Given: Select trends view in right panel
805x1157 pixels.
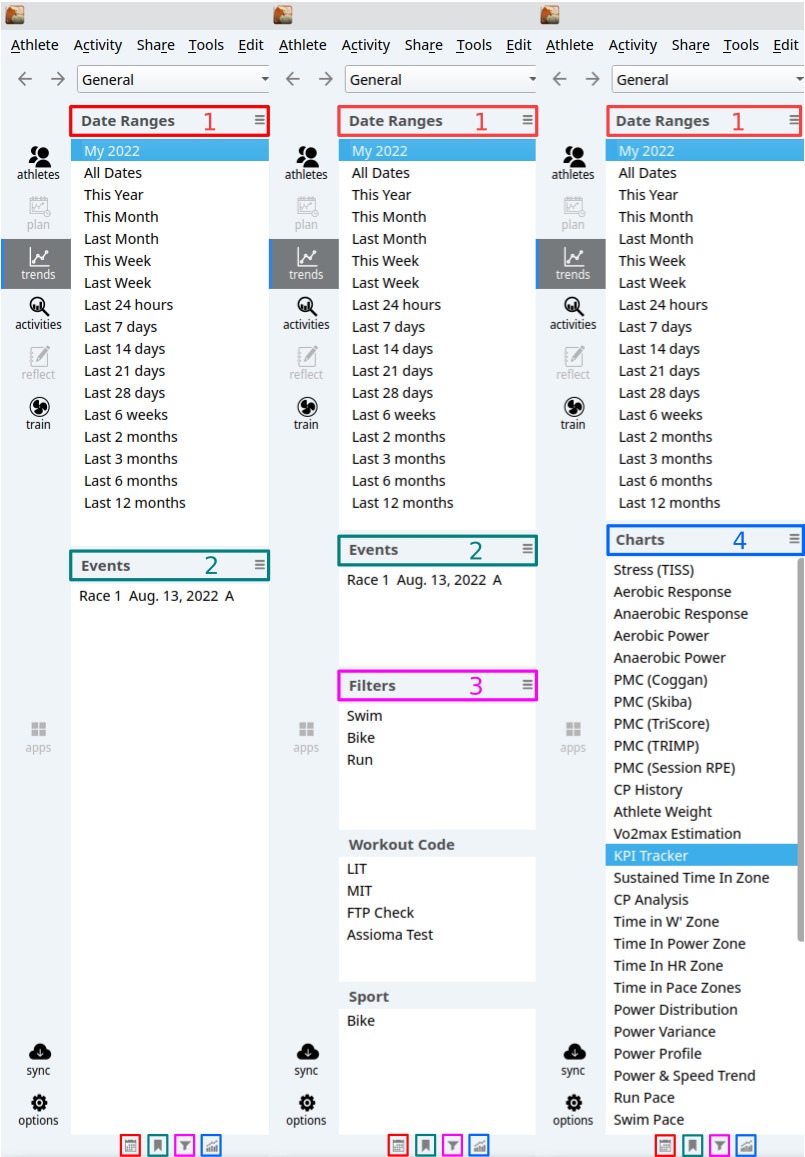Looking at the screenshot, I should pyautogui.click(x=573, y=263).
